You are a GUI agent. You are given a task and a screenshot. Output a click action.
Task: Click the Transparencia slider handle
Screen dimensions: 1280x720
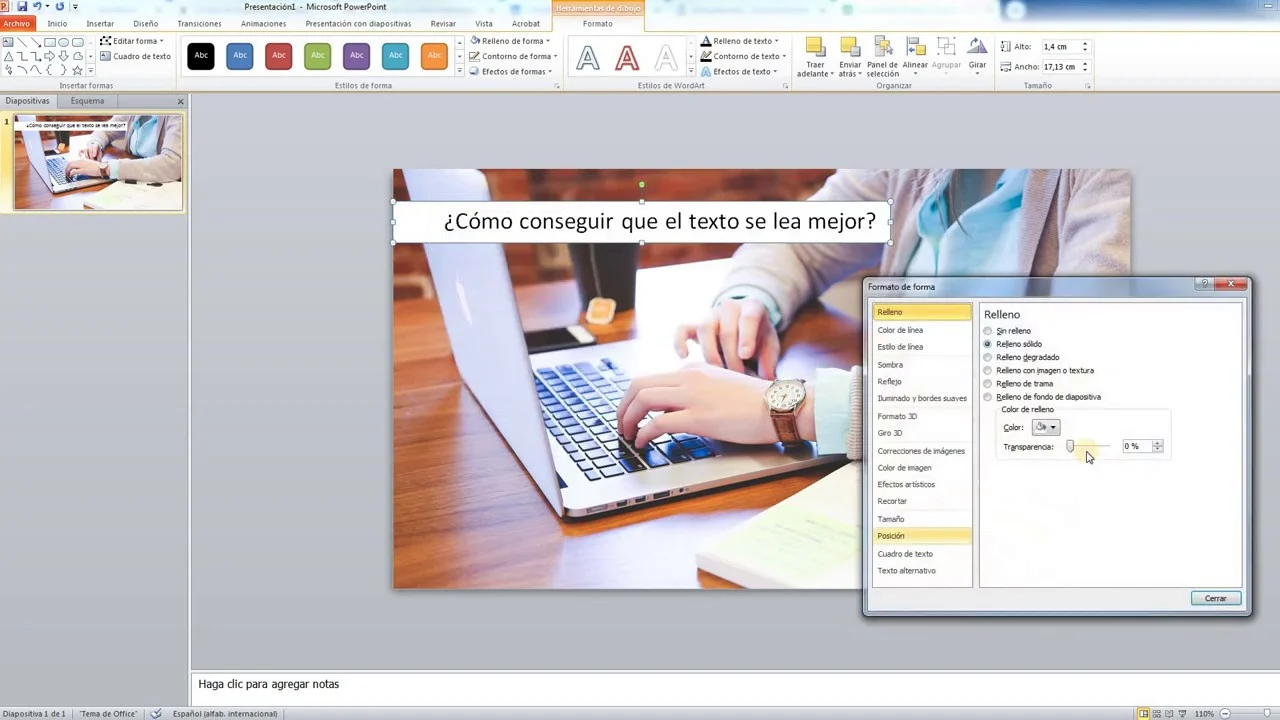point(1070,447)
